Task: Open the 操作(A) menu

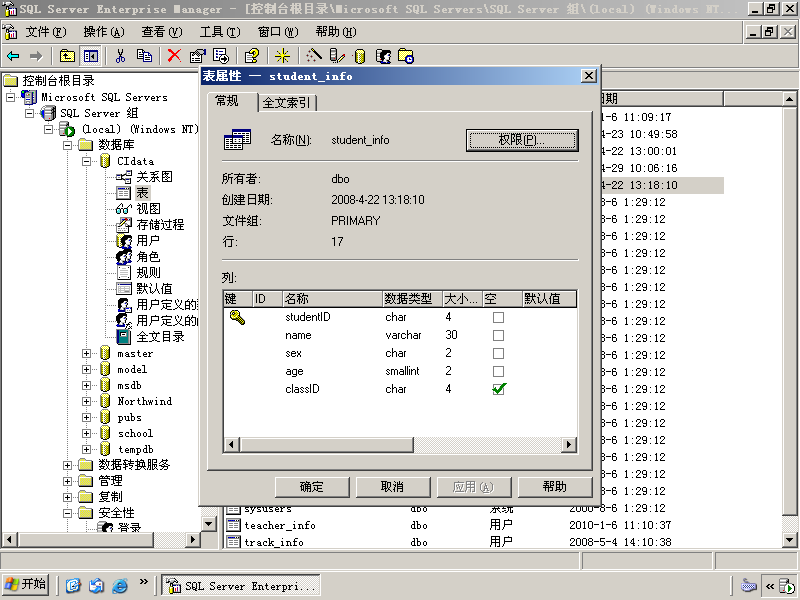Action: (104, 32)
